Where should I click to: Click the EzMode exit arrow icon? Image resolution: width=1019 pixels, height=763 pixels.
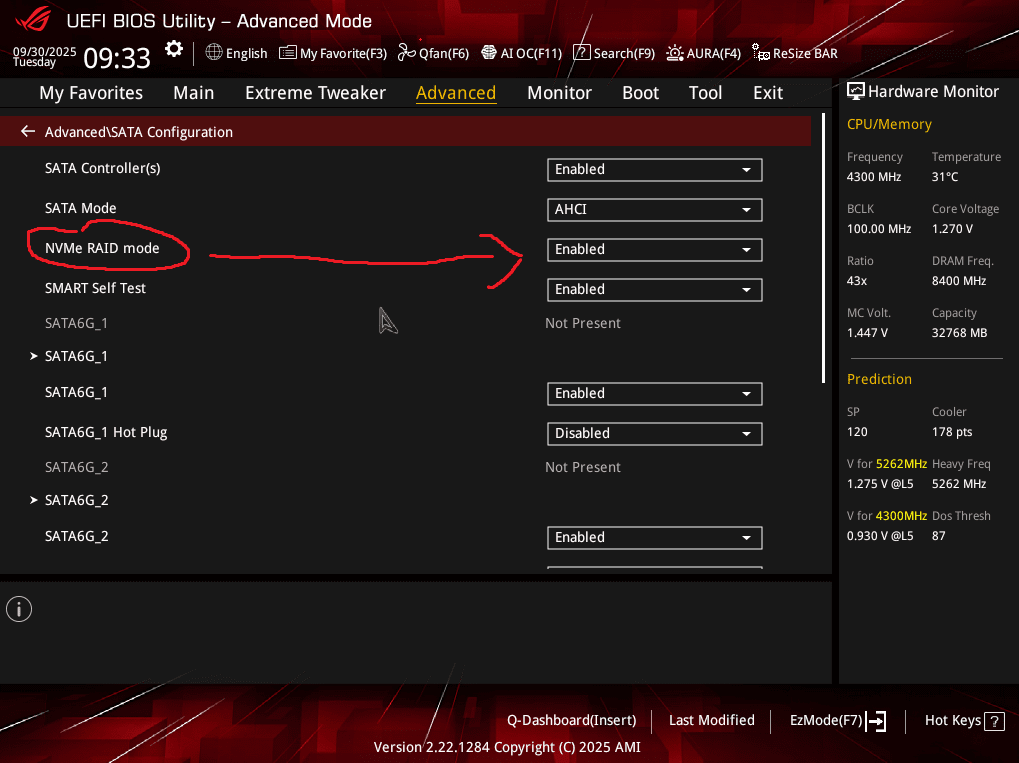[876, 721]
